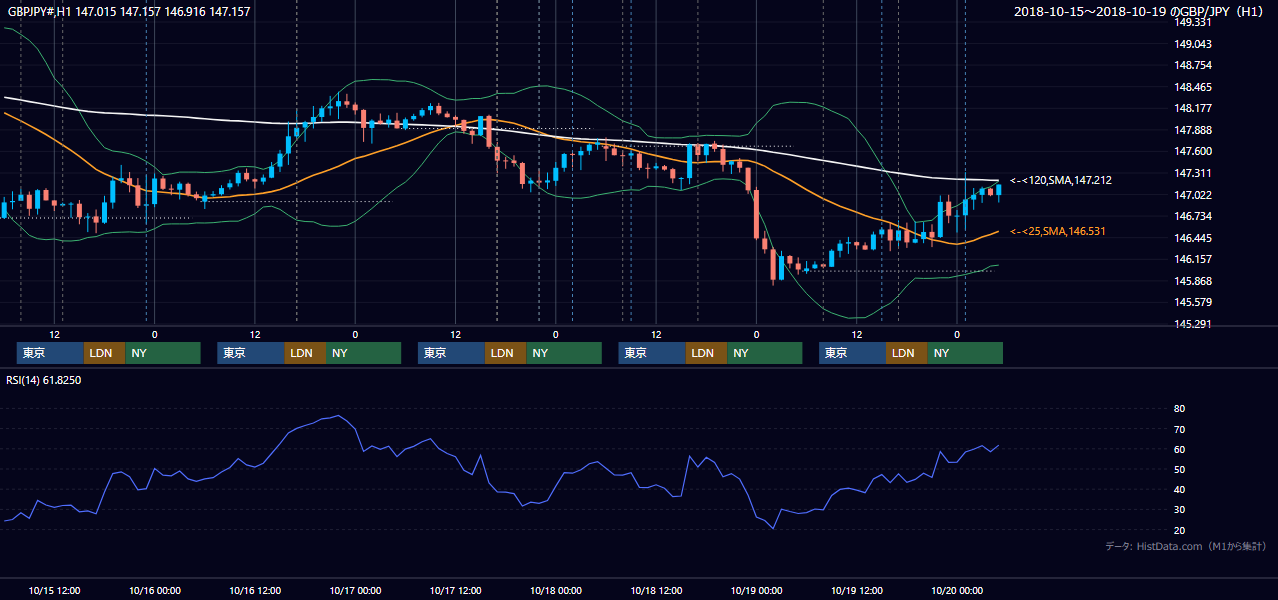Click RSI scale level 60
The image size is (1278, 600).
pyautogui.click(x=1179, y=450)
